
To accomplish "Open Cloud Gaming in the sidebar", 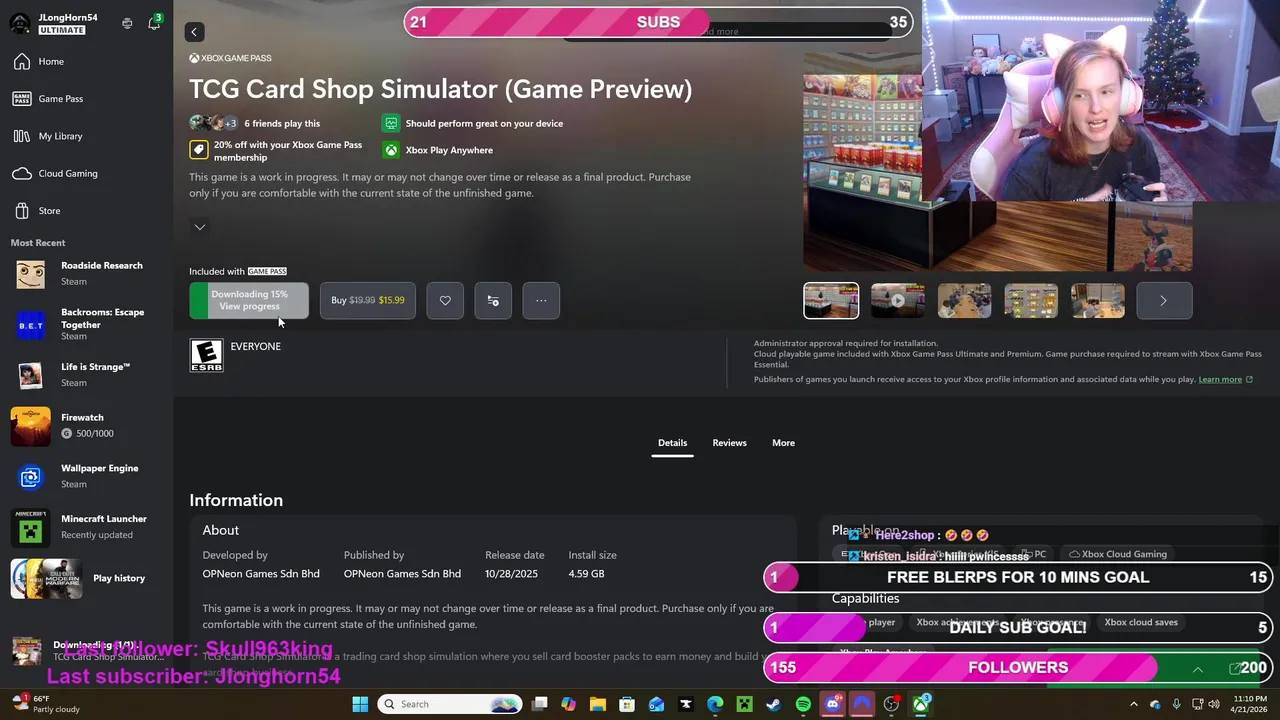I will click(x=86, y=174).
